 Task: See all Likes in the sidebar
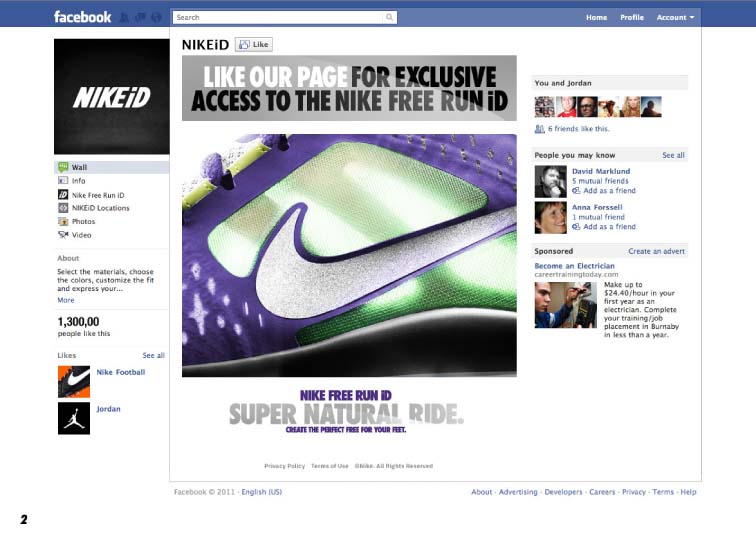click(x=153, y=355)
